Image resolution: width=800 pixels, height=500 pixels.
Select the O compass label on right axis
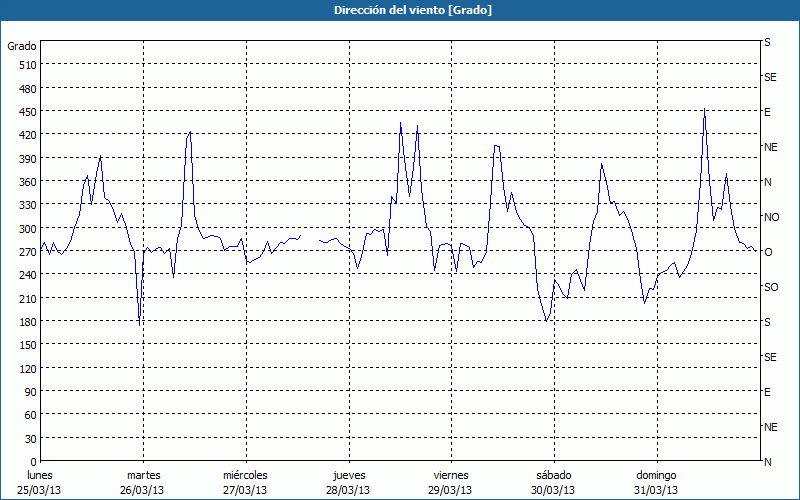[768, 252]
